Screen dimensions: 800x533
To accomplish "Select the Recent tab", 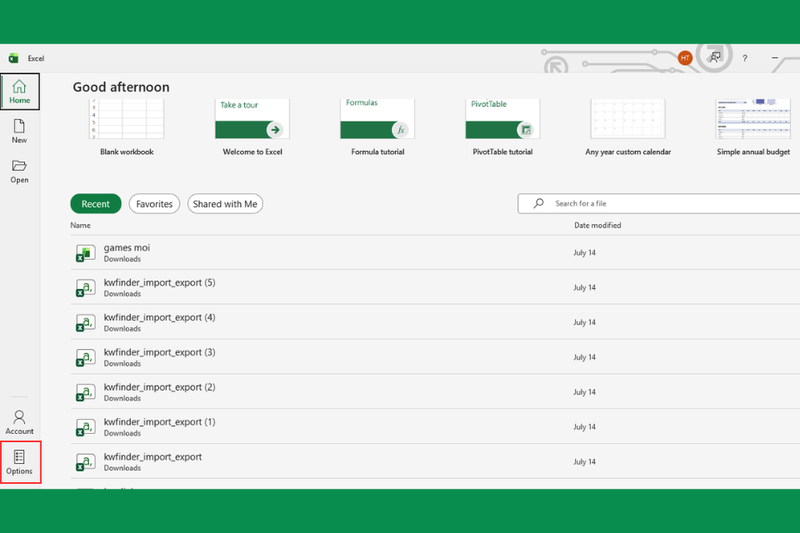I will pyautogui.click(x=95, y=204).
